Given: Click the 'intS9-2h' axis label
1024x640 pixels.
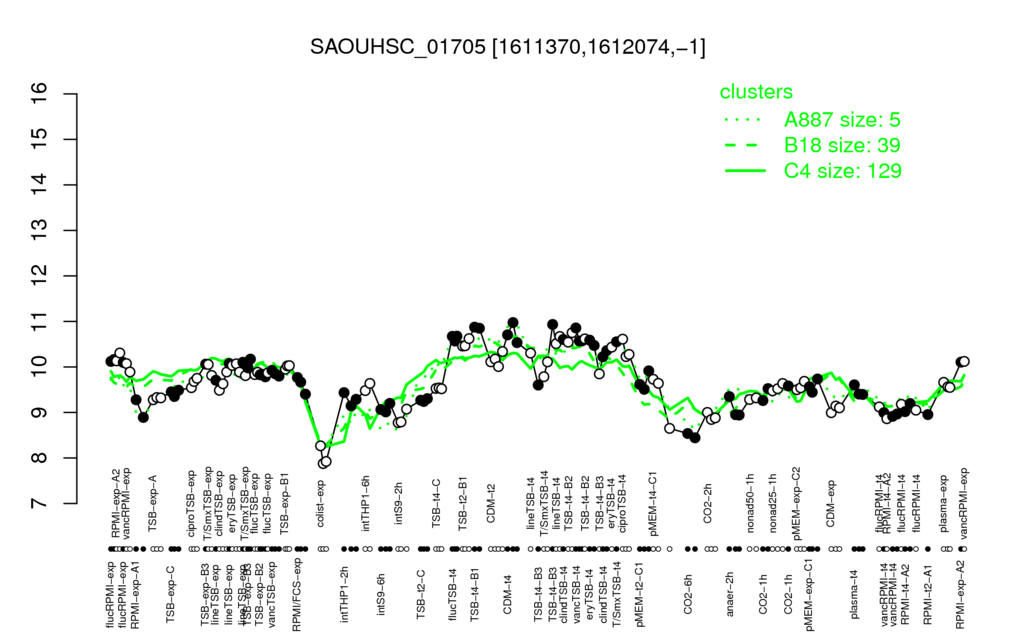Looking at the screenshot, I should click(x=399, y=504).
